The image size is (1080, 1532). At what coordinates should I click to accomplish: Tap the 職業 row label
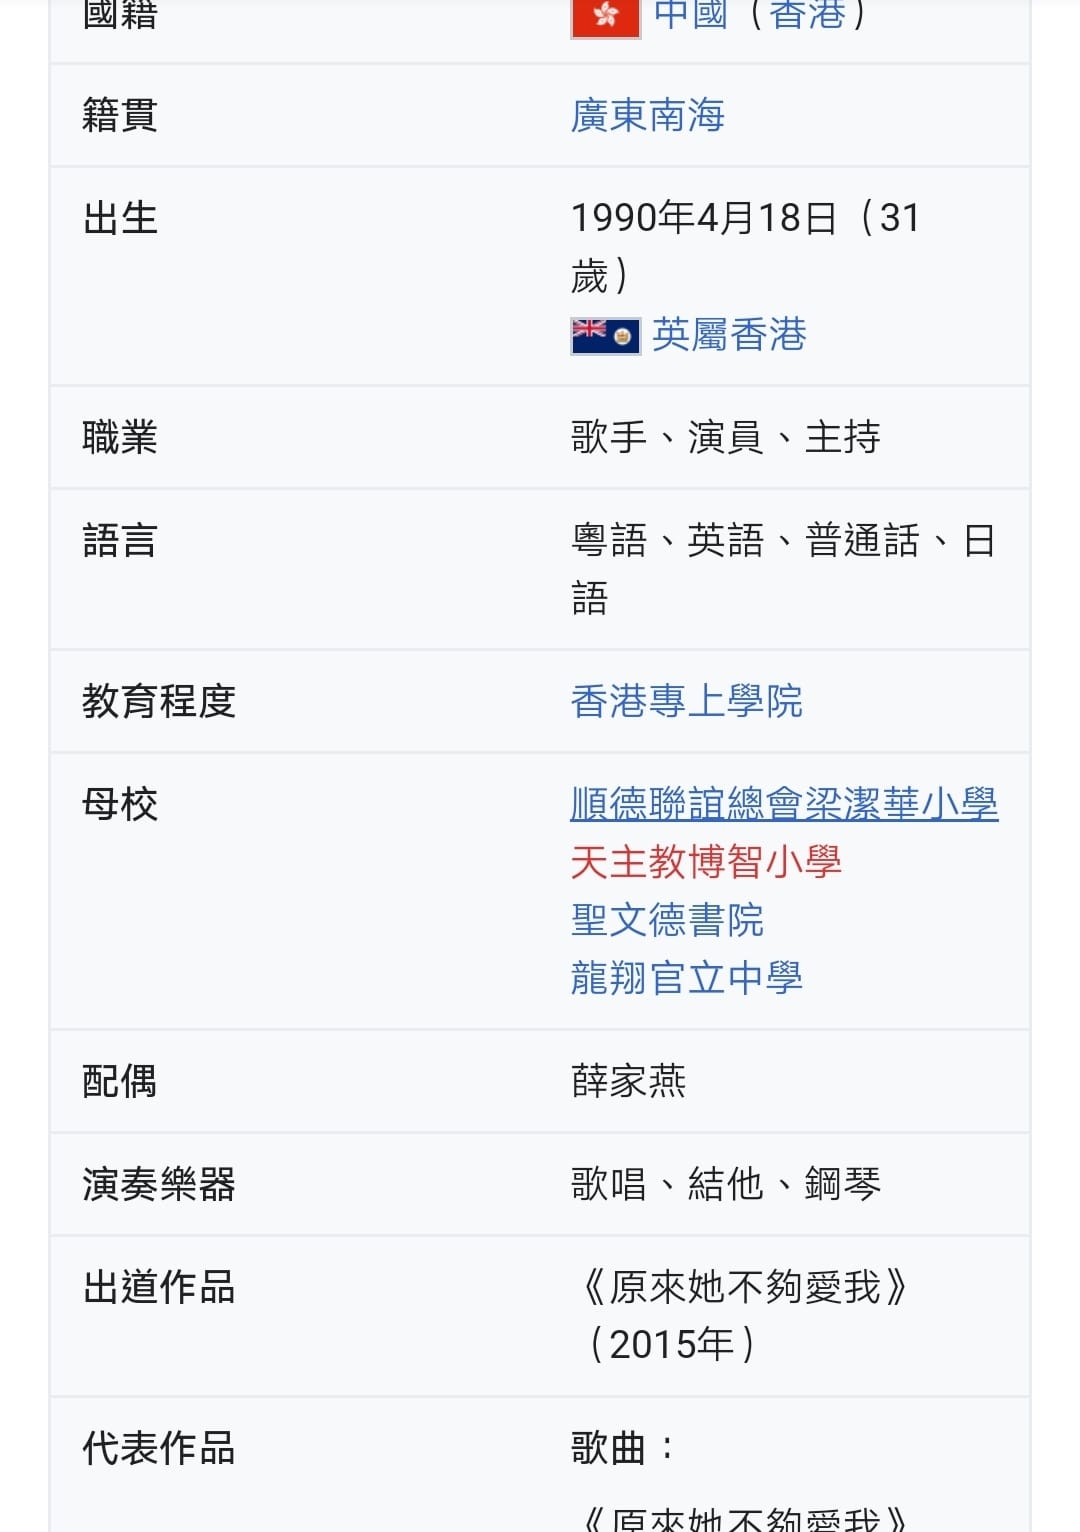[120, 438]
